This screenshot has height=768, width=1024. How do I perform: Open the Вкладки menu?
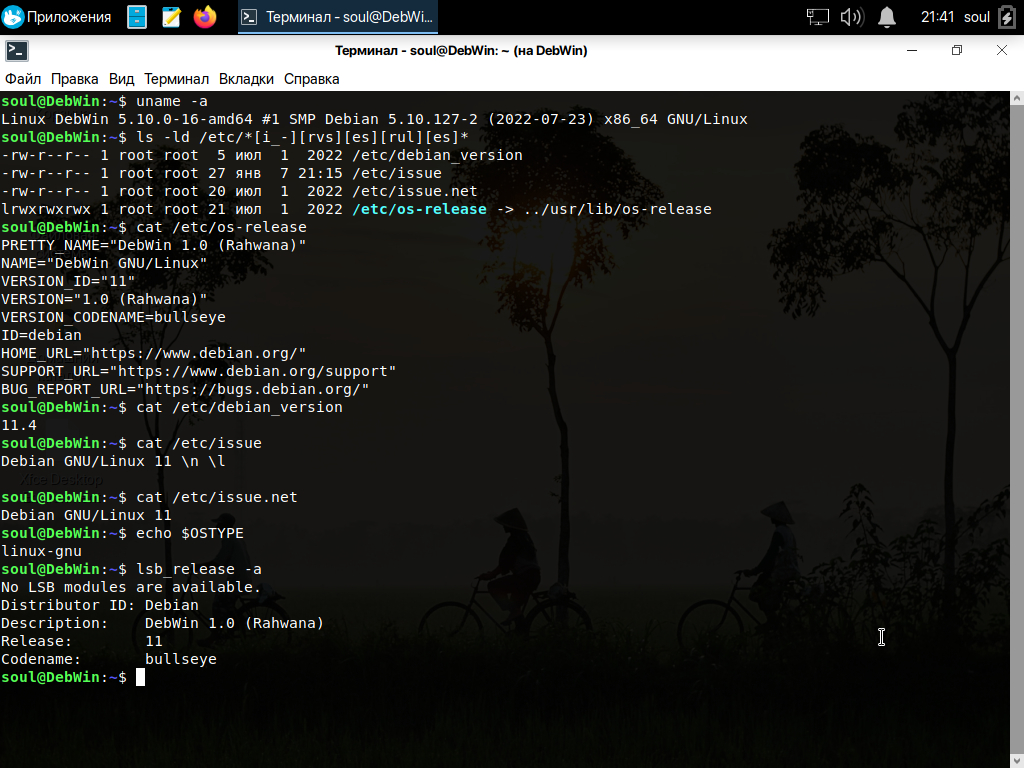click(246, 79)
